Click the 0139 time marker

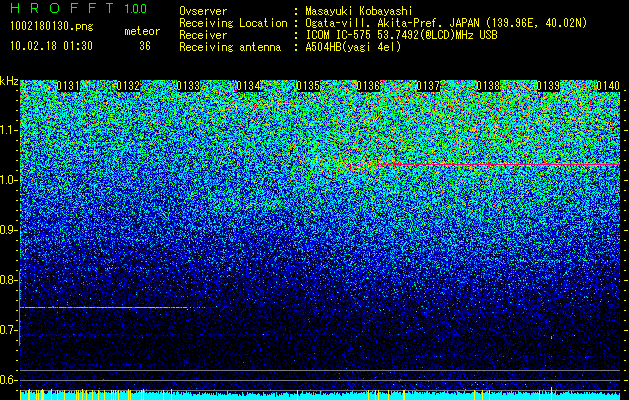(x=548, y=86)
